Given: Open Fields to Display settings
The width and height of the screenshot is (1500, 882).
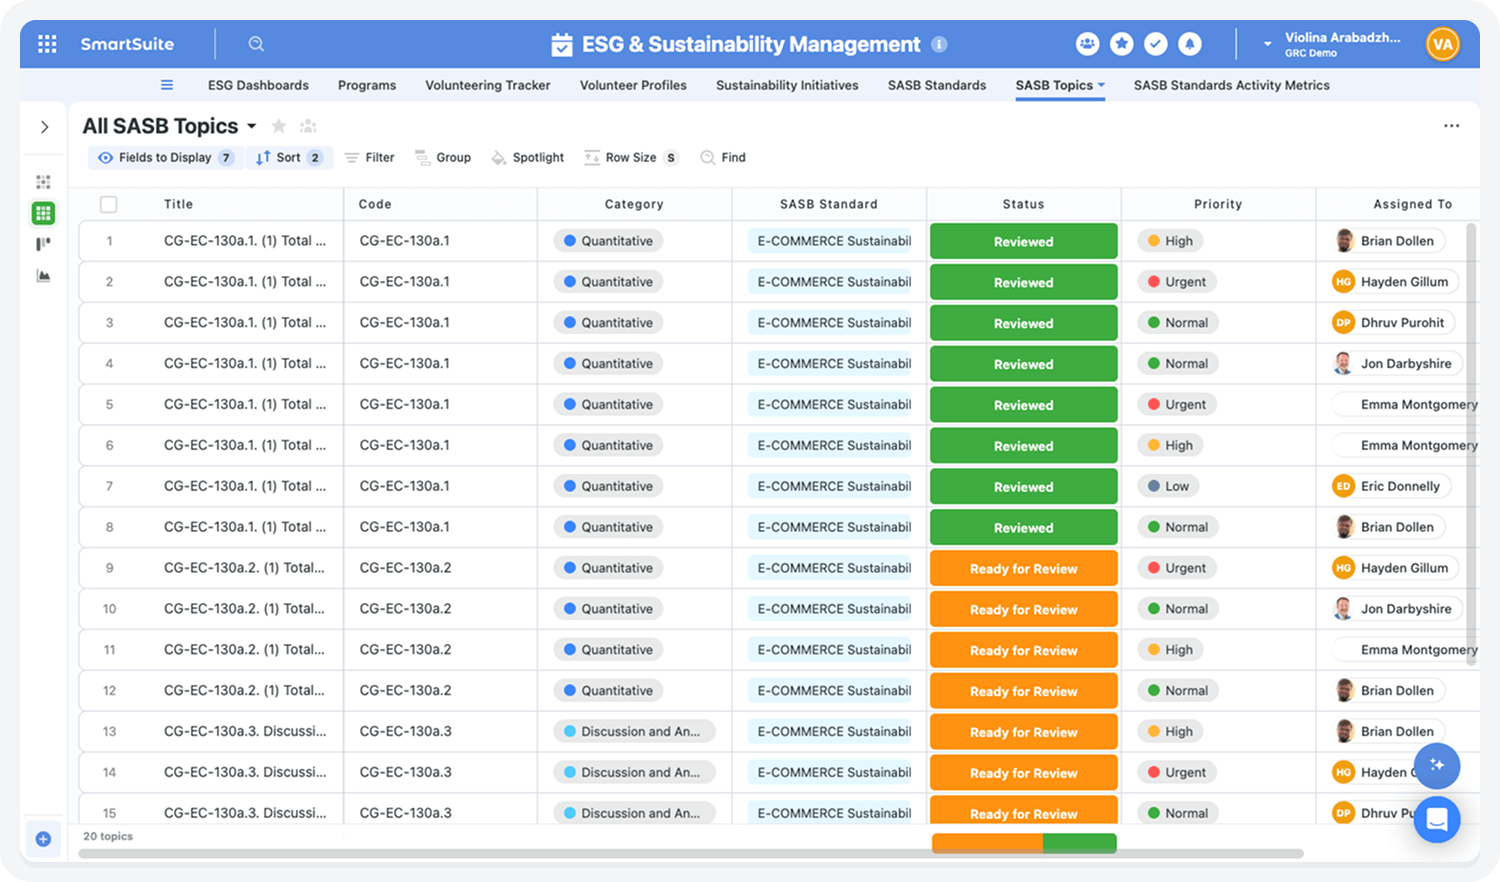Looking at the screenshot, I should point(166,158).
